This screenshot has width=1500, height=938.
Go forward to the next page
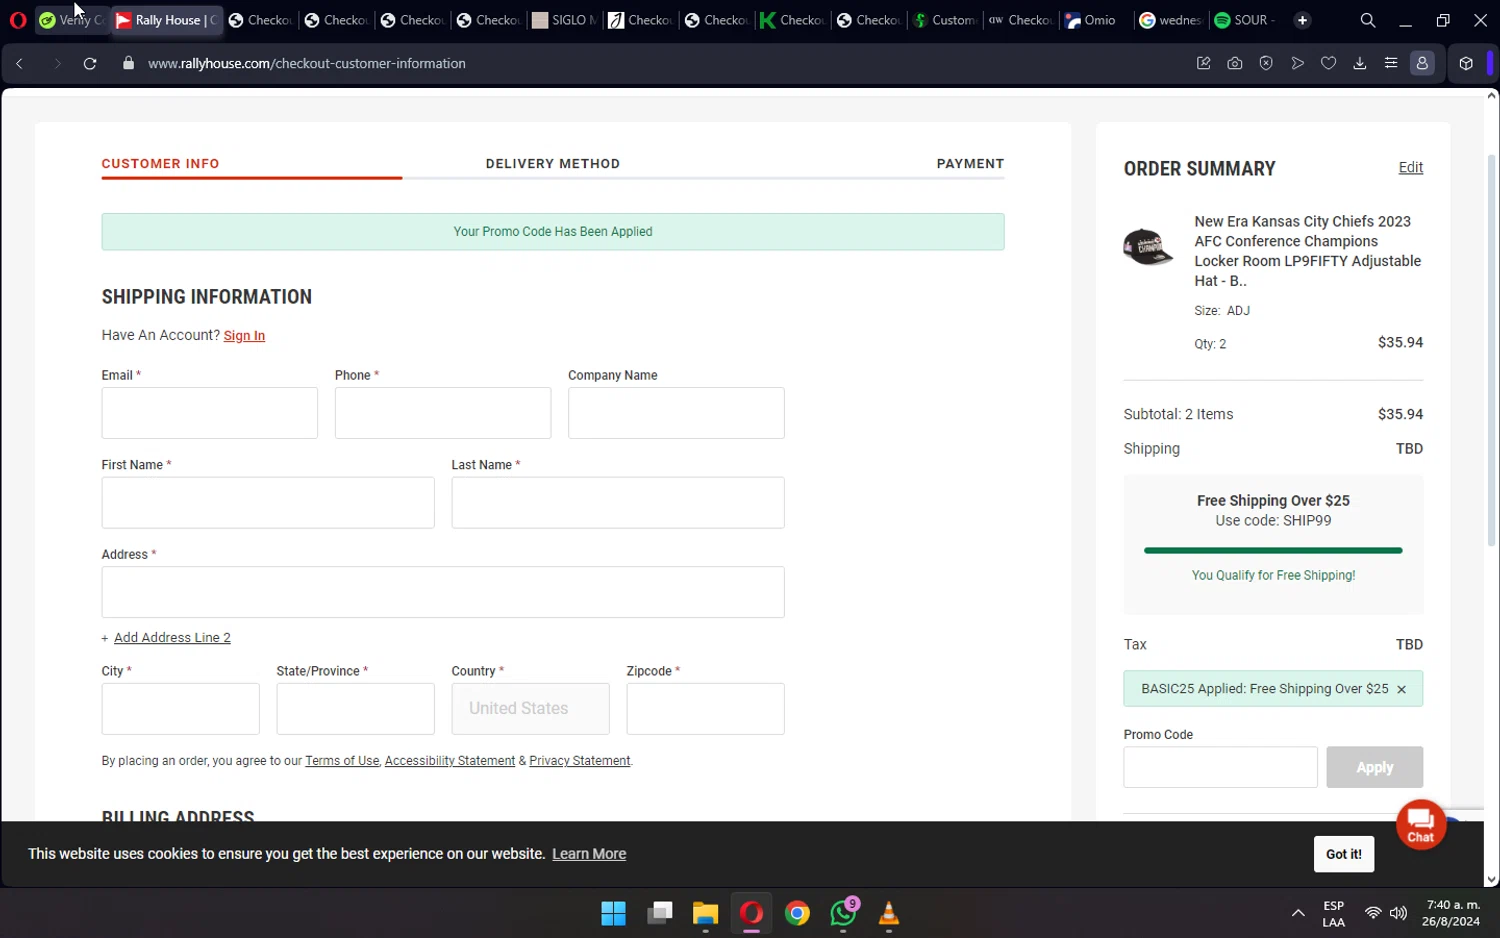56,63
